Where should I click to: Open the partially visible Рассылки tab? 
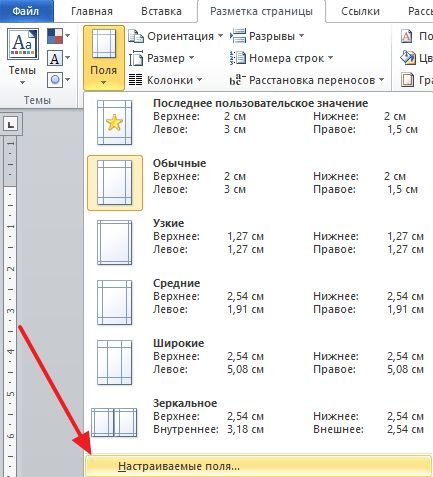420,11
